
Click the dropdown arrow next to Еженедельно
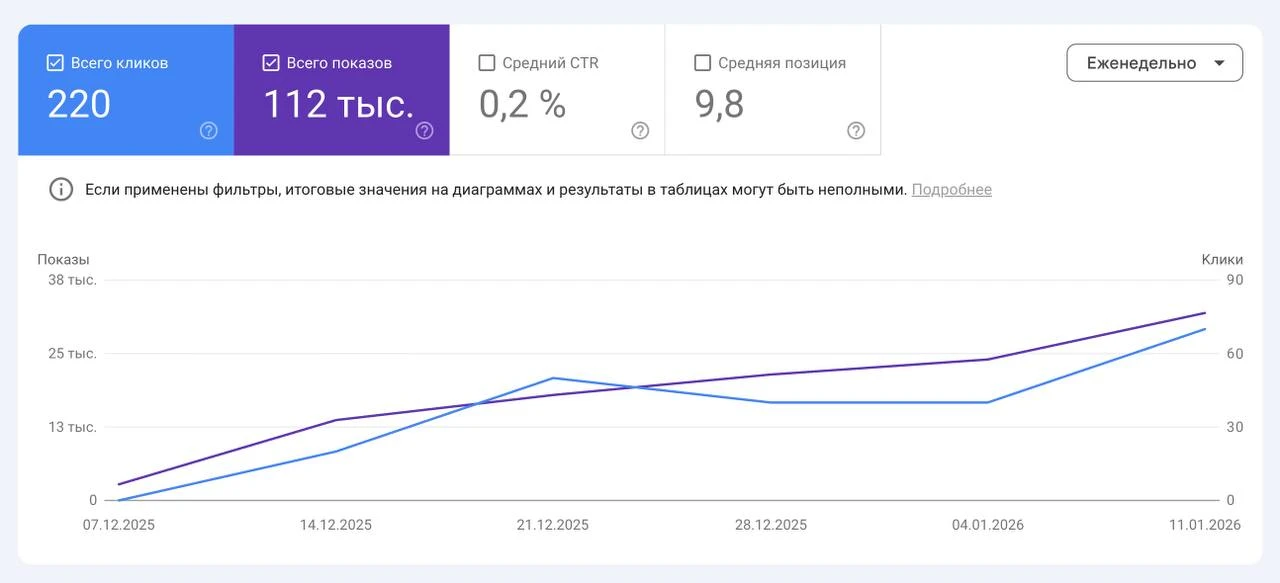click(x=1220, y=62)
